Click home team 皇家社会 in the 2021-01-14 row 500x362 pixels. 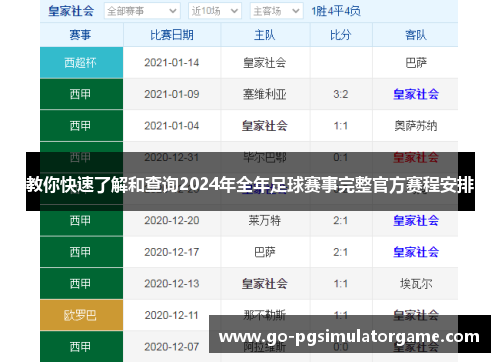265,63
